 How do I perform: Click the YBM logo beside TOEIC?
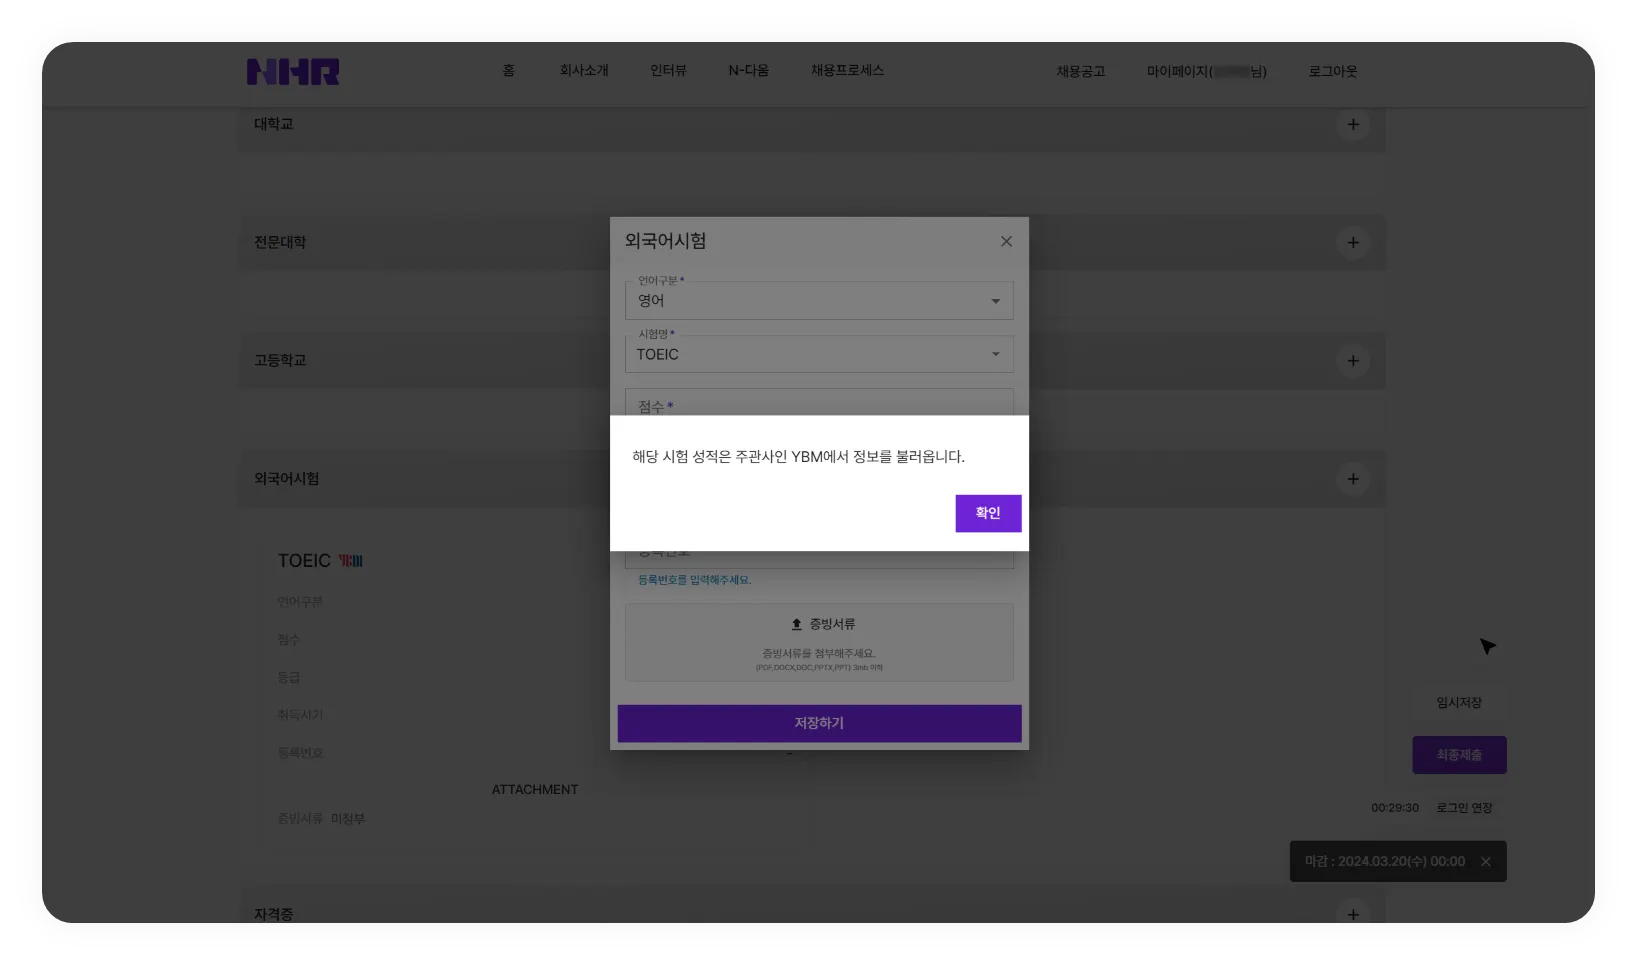(x=351, y=561)
